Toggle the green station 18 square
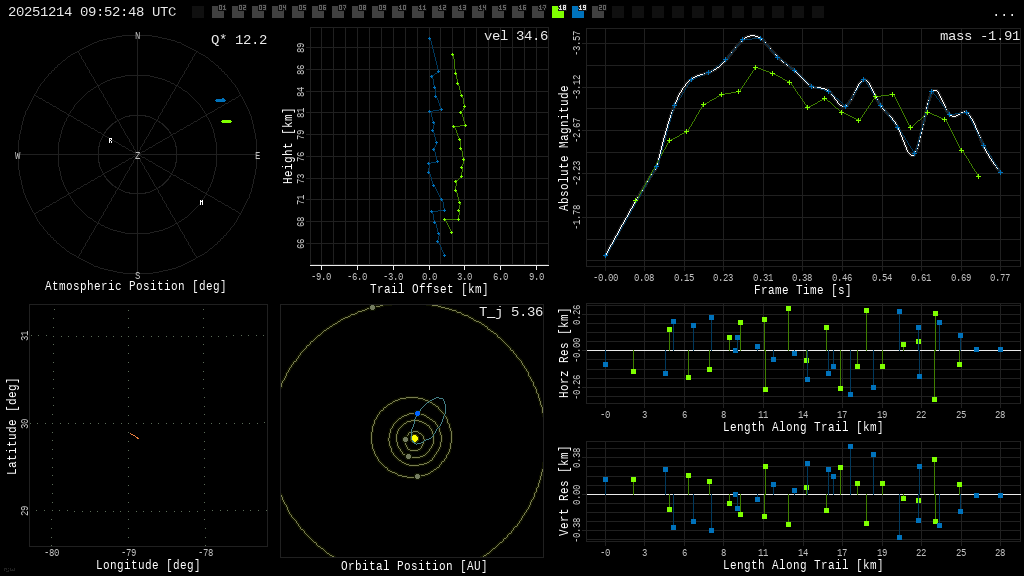 [x=558, y=12]
